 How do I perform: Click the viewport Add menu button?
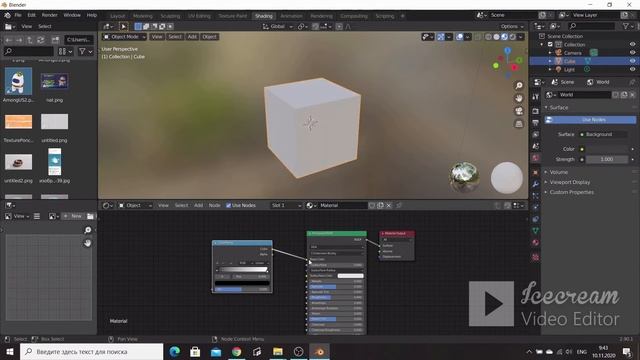(x=192, y=37)
